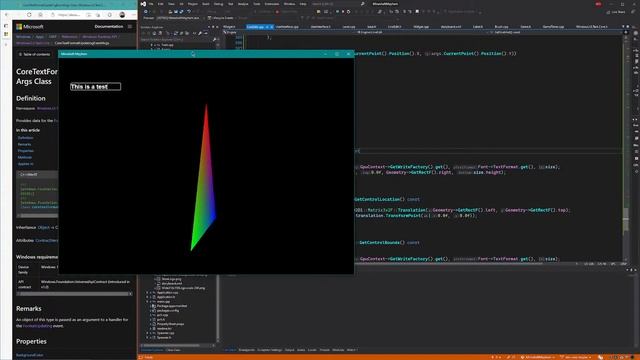Switch to the Class View tab
Image resolution: width=640 pixels, height=360 pixels.
click(x=173, y=350)
